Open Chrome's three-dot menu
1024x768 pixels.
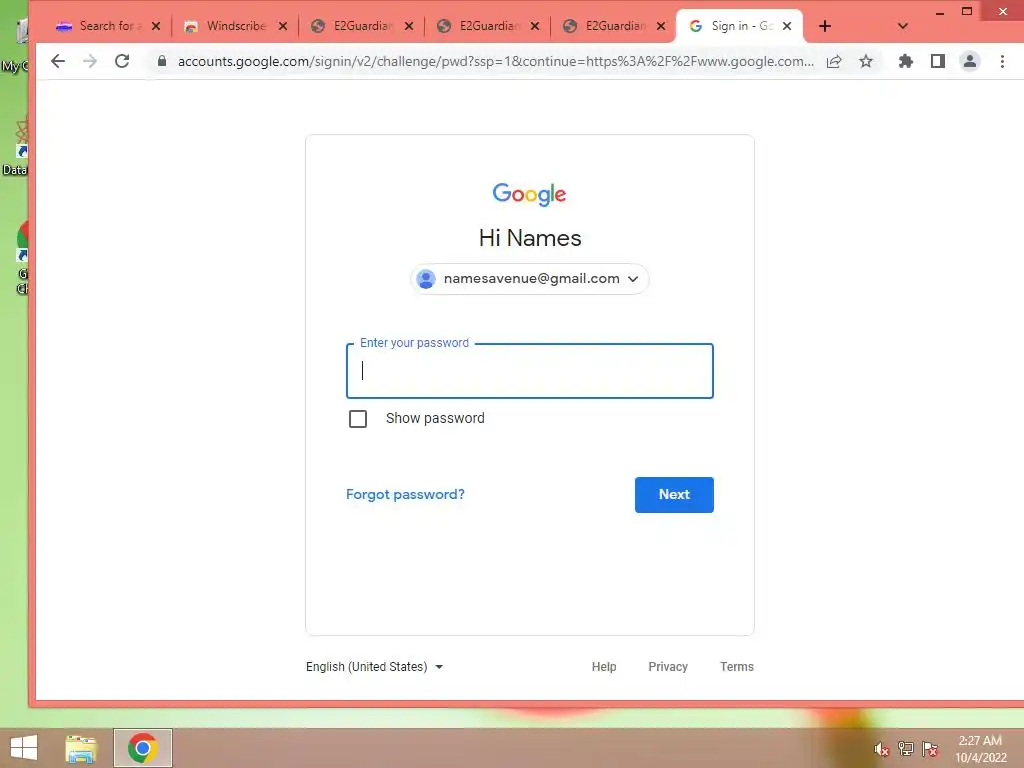tap(1002, 61)
